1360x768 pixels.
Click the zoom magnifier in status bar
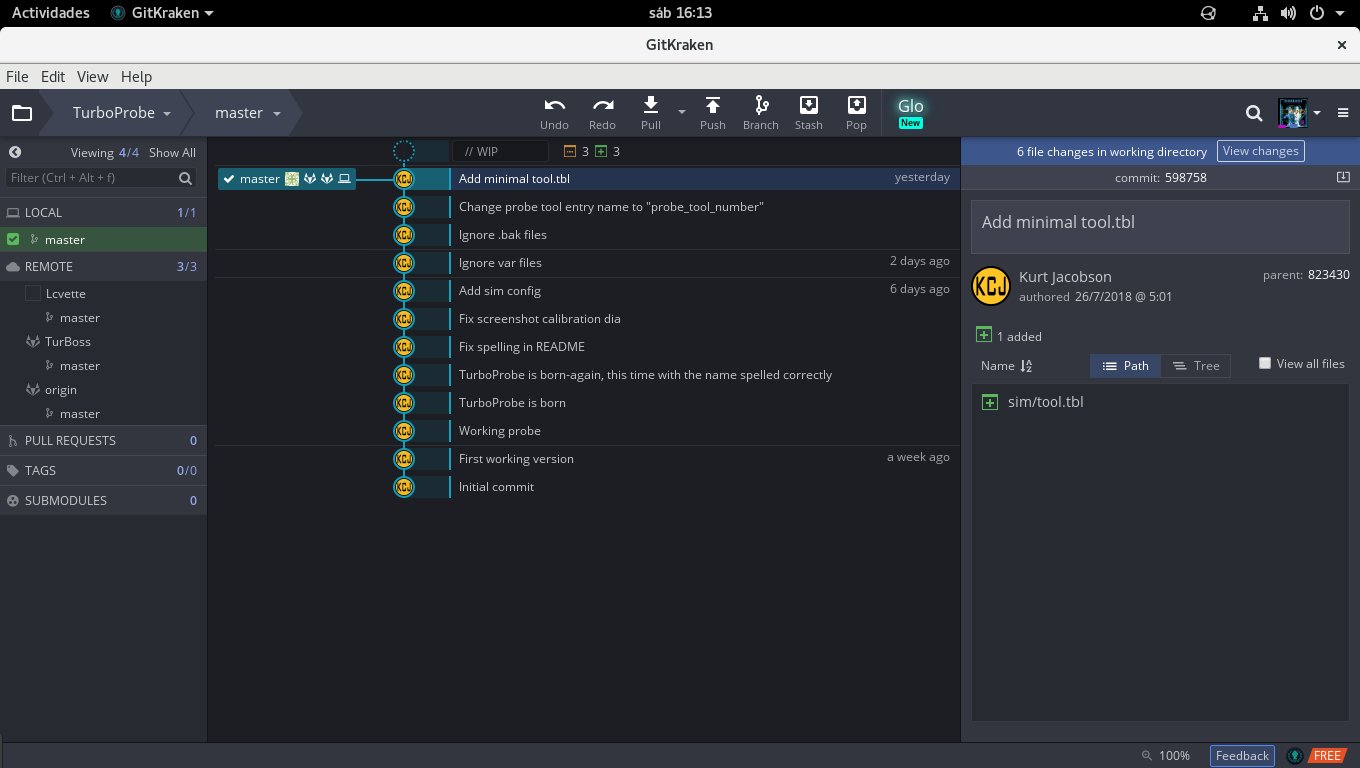[x=1147, y=756]
